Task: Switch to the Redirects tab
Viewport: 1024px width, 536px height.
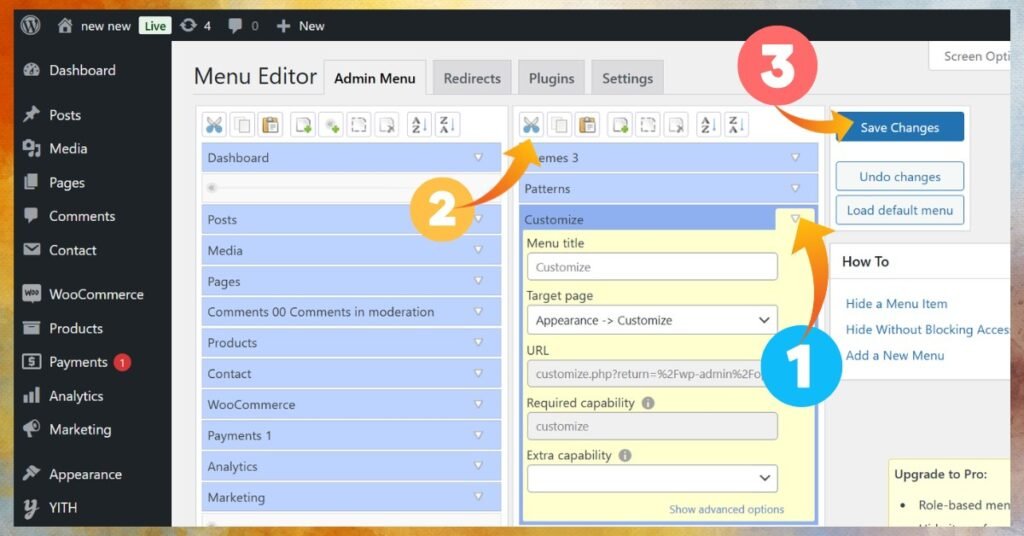Action: coord(472,78)
